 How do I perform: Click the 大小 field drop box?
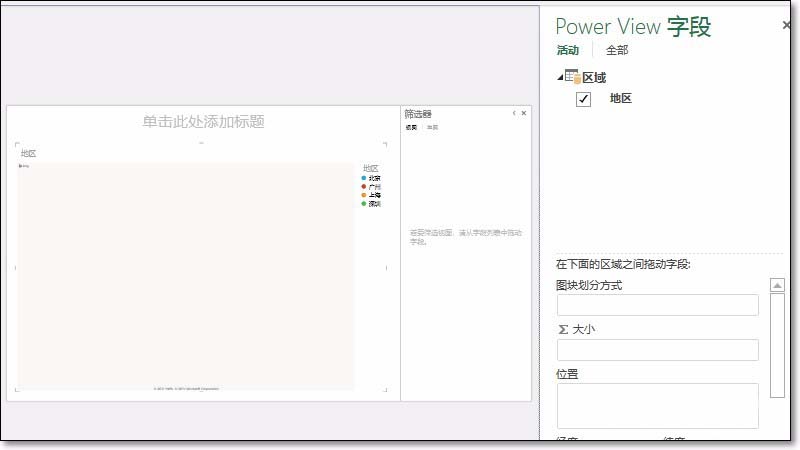pyautogui.click(x=658, y=350)
